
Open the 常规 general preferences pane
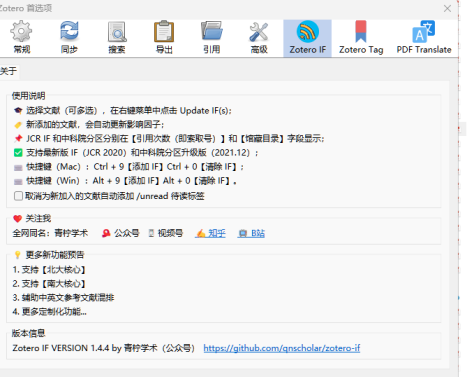(x=21, y=38)
